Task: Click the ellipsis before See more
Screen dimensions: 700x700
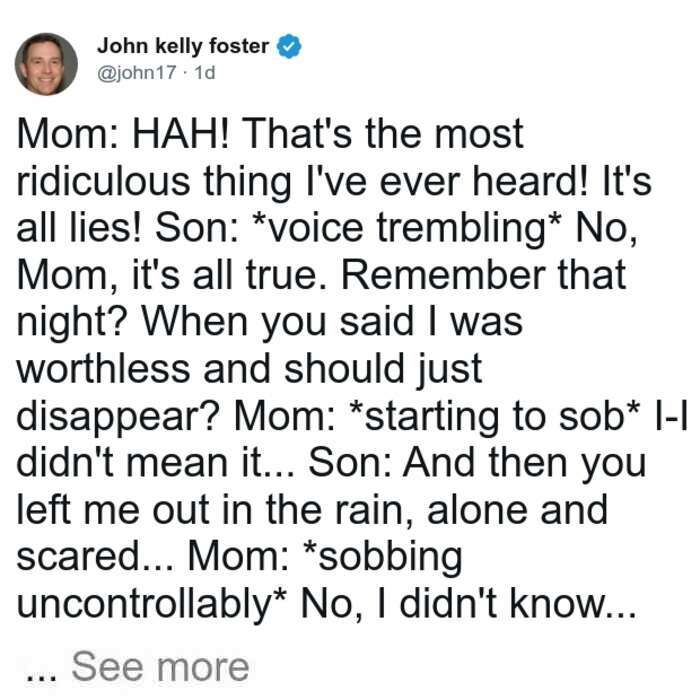Action: [42, 675]
